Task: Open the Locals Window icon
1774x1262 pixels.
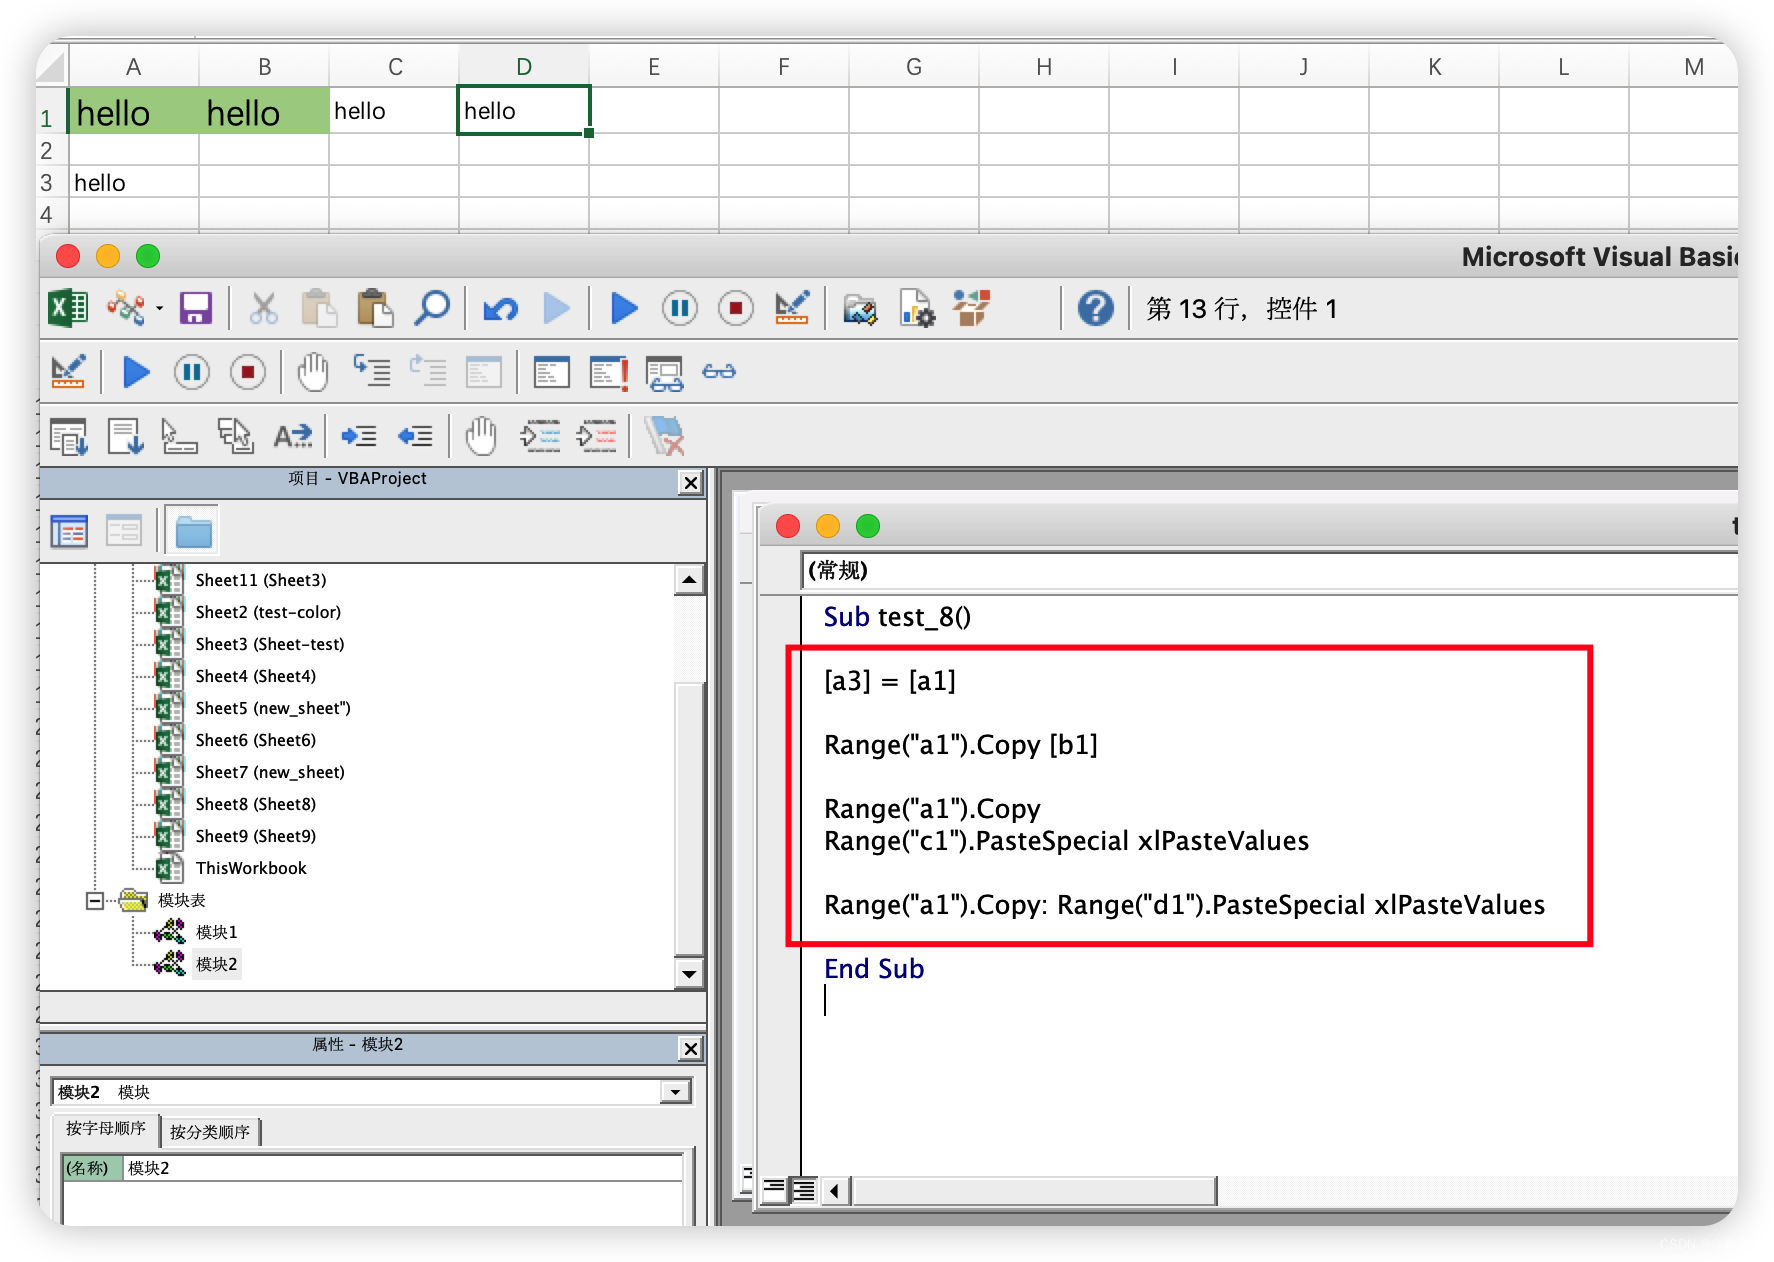Action: point(552,372)
